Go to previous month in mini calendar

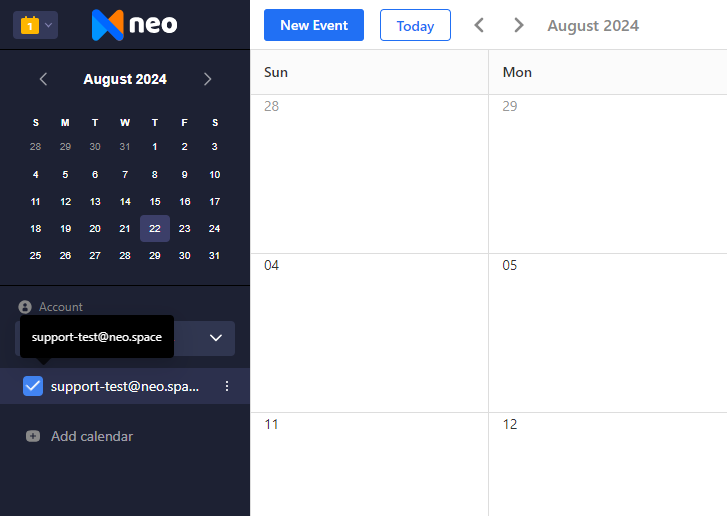(x=43, y=79)
